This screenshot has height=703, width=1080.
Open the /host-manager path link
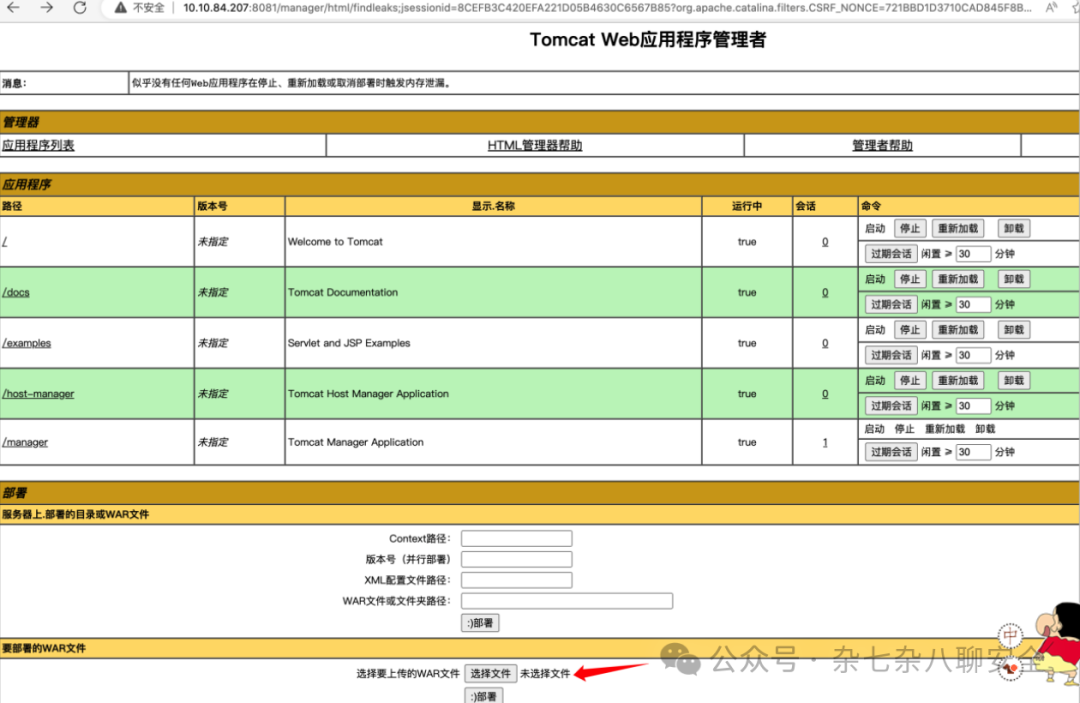tap(38, 394)
